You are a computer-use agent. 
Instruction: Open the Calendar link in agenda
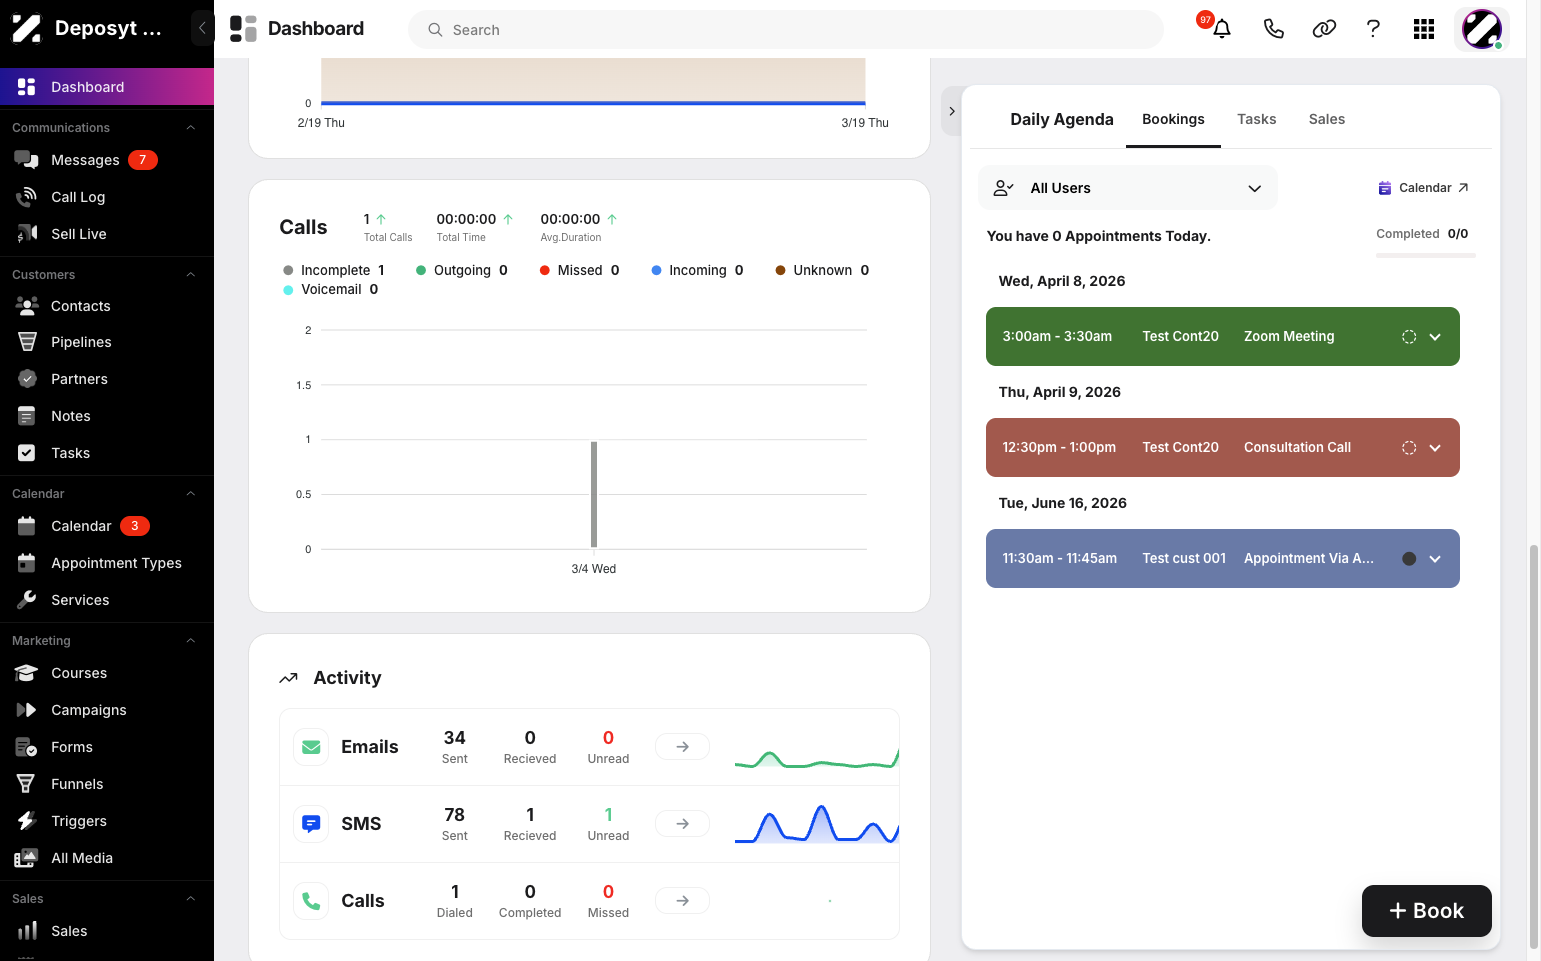point(1423,188)
